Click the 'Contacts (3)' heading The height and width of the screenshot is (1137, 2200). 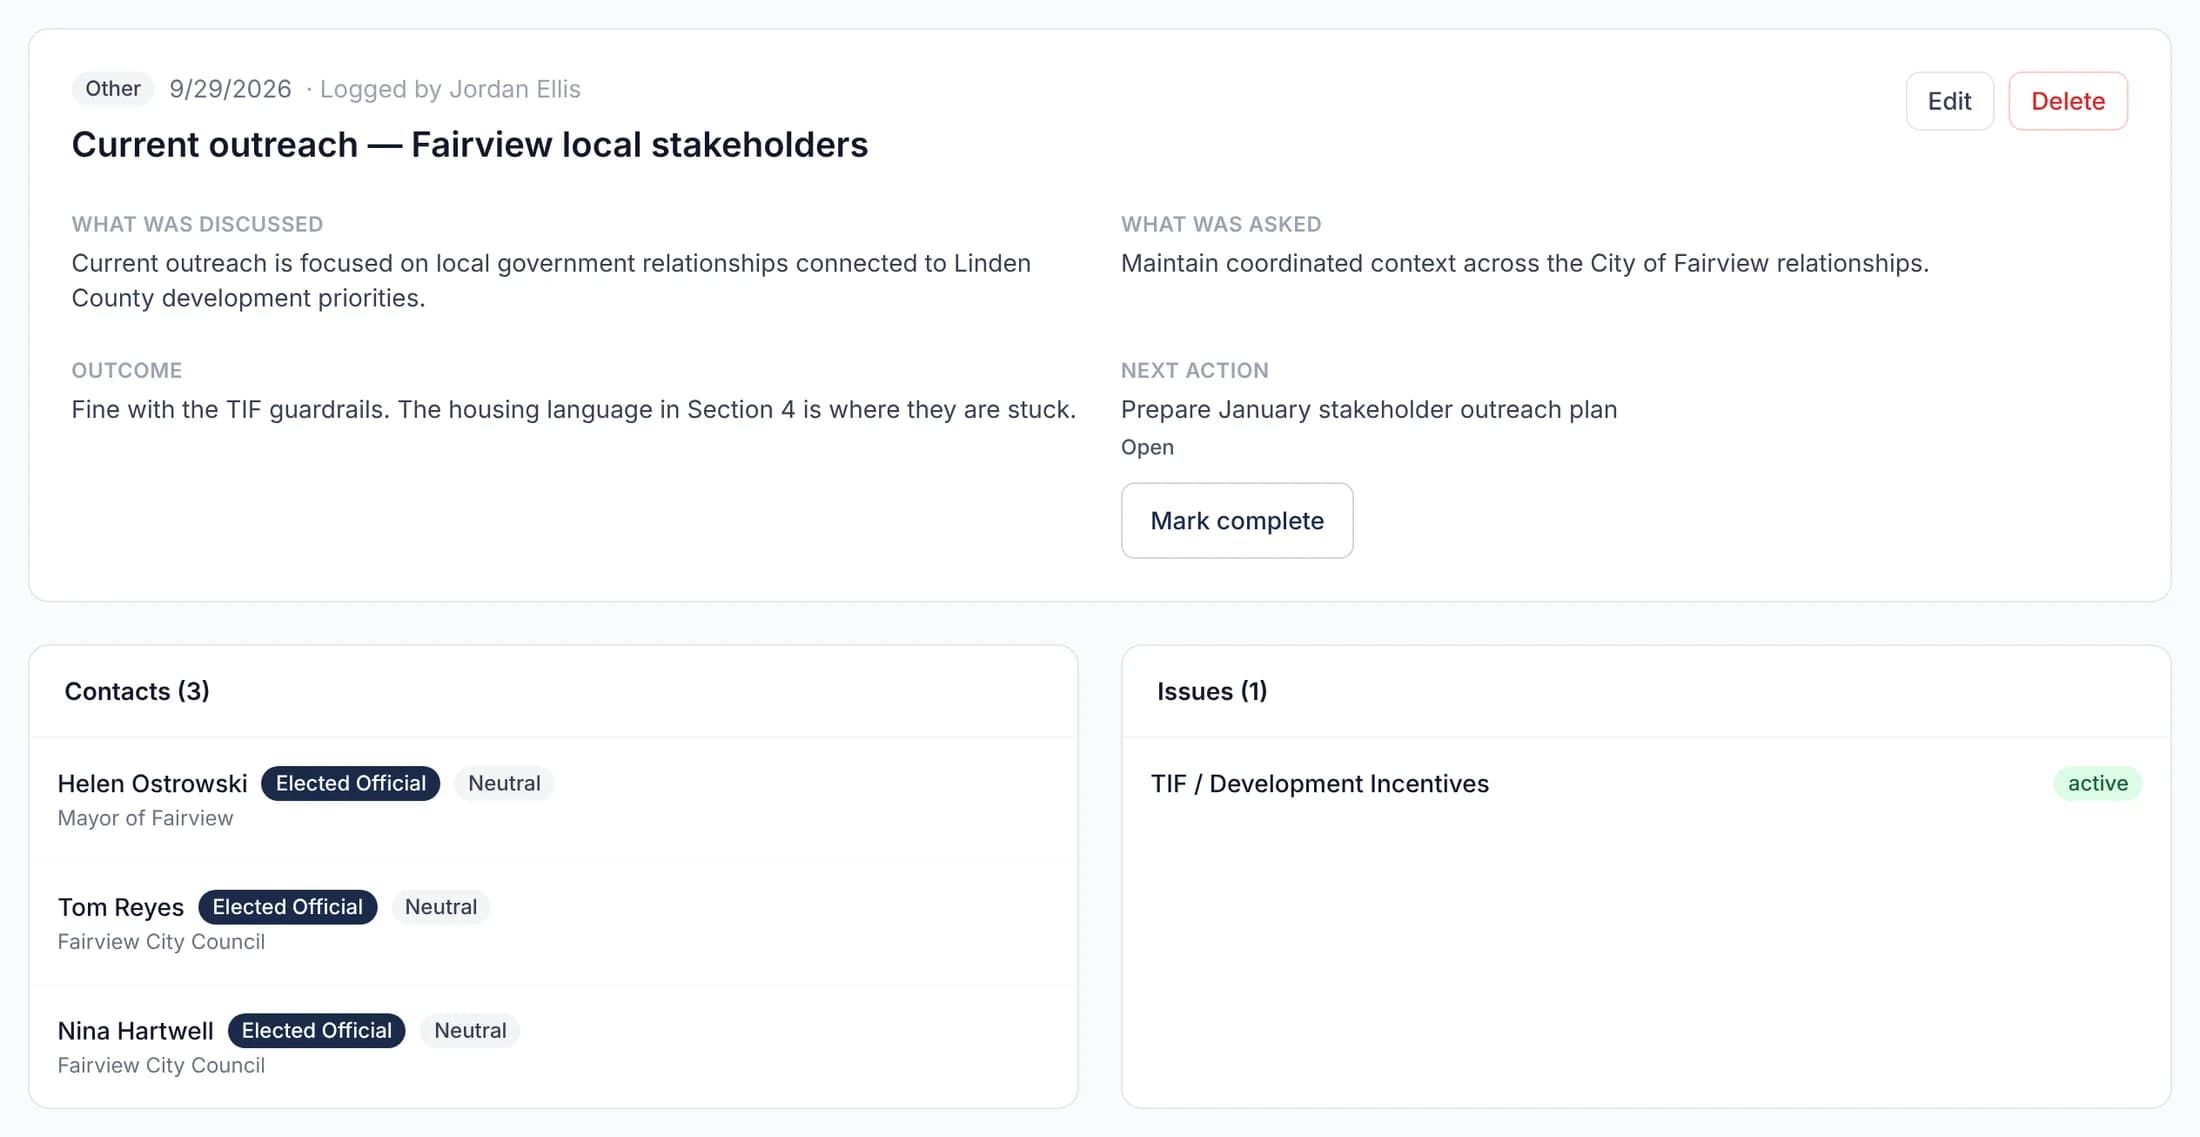click(137, 691)
